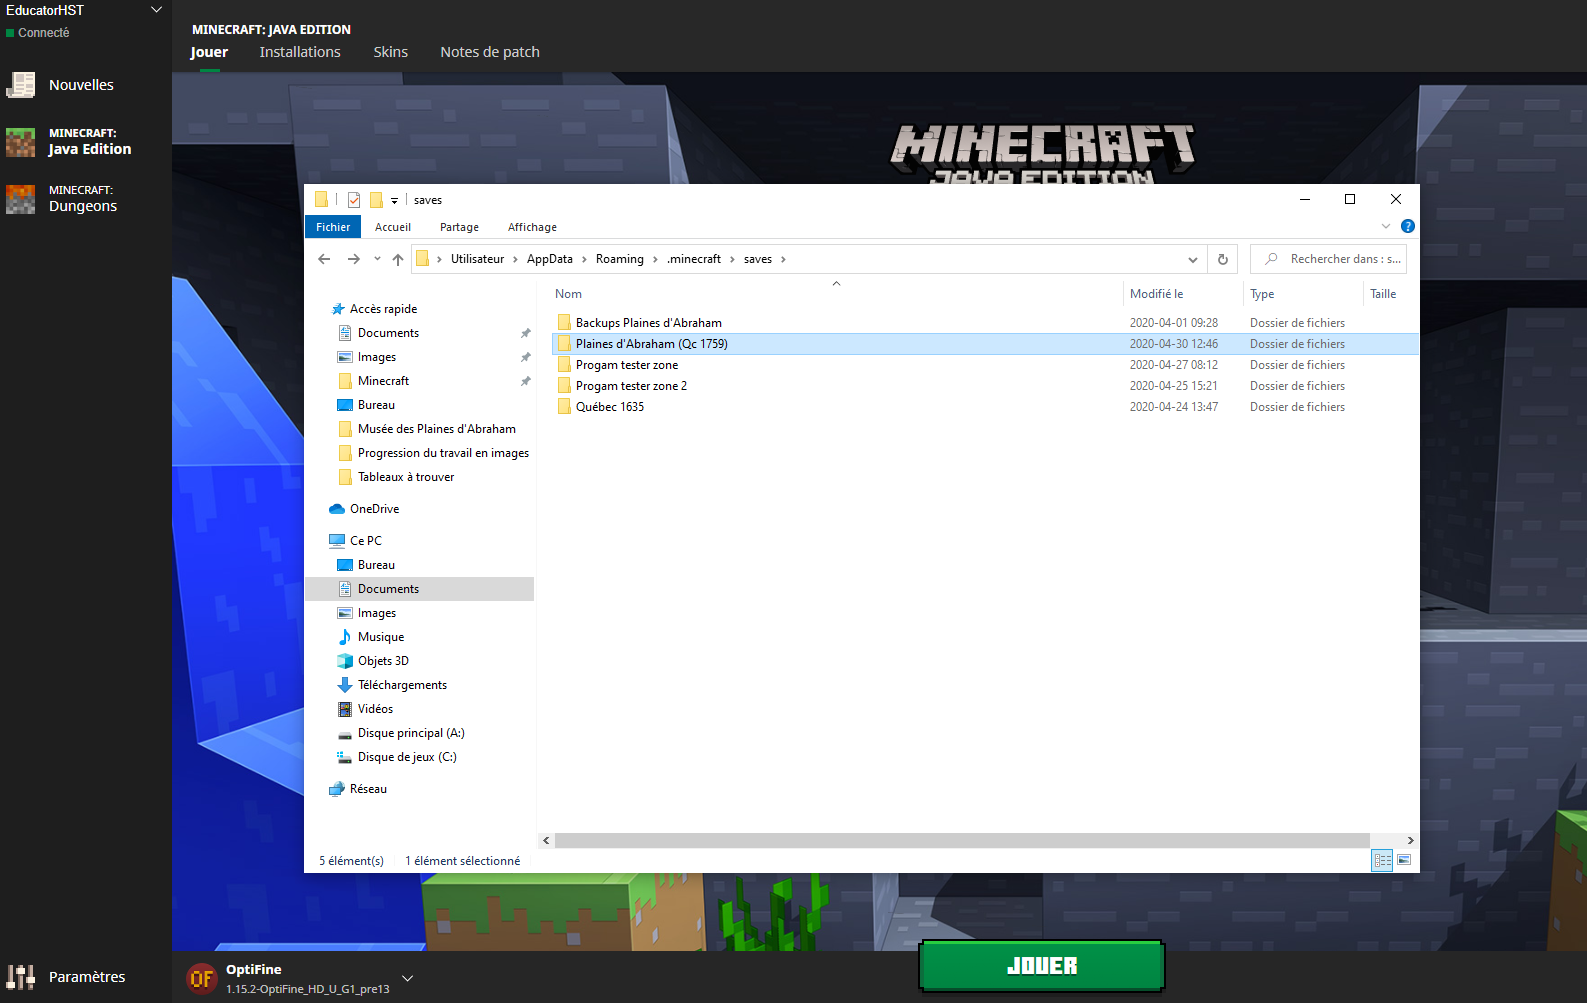Select Minecraft Java Edition grass block icon

coord(21,142)
